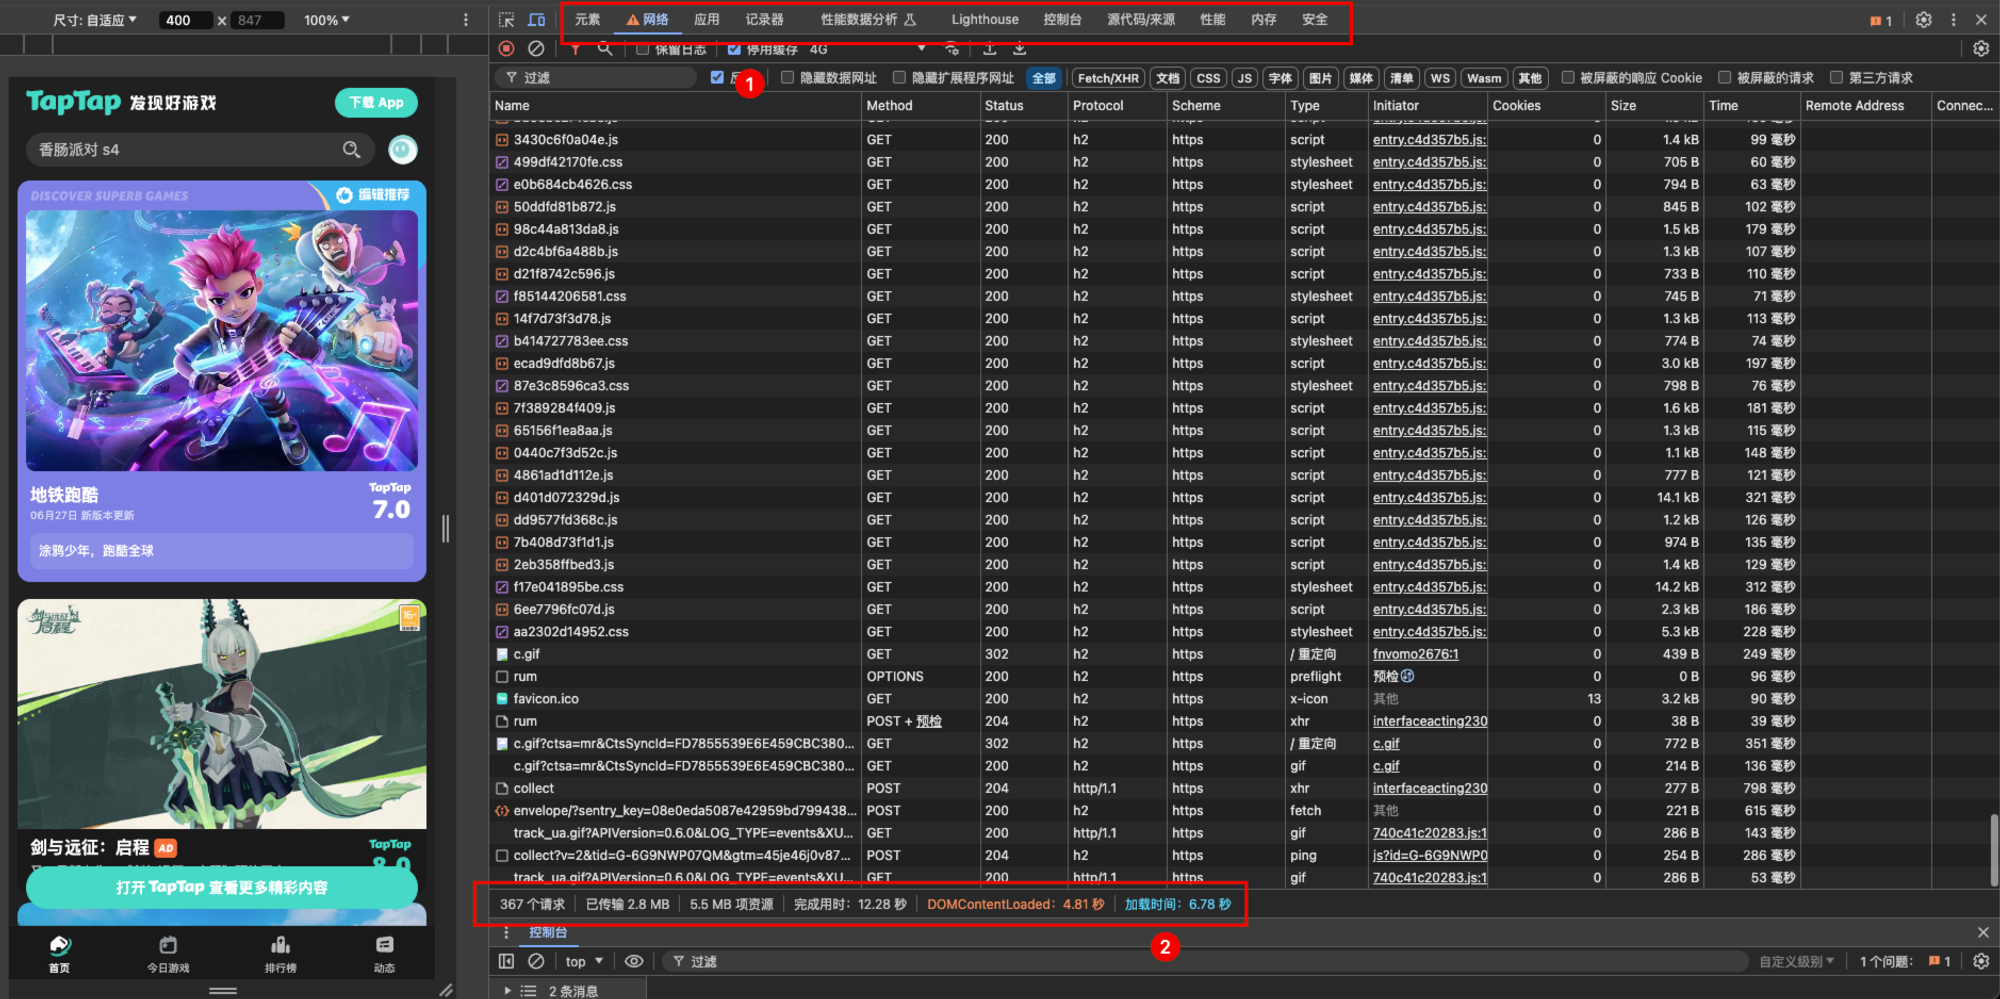The width and height of the screenshot is (2000, 999).
Task: Click the import HAR file upload icon
Action: coord(989,48)
